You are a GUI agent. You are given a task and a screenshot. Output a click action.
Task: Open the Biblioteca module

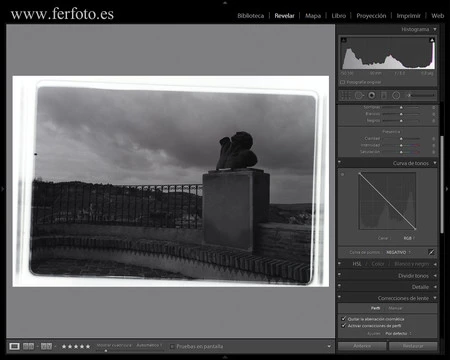tap(251, 16)
